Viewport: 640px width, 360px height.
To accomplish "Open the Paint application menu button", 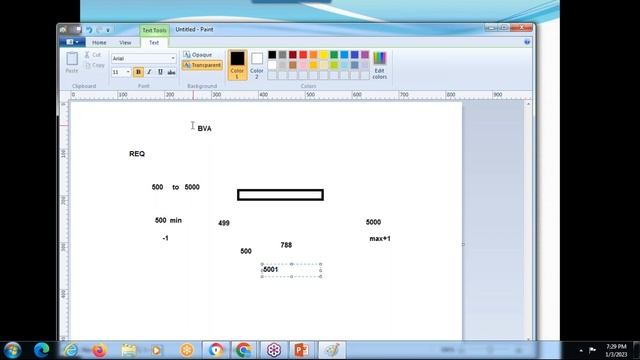I will [72, 42].
